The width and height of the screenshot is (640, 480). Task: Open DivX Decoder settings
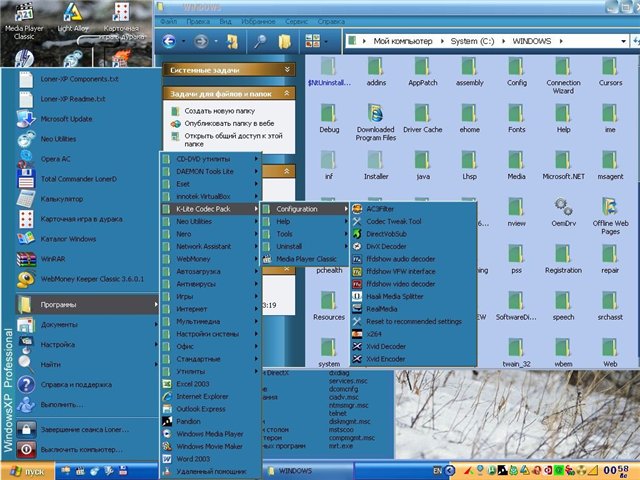[x=413, y=247]
